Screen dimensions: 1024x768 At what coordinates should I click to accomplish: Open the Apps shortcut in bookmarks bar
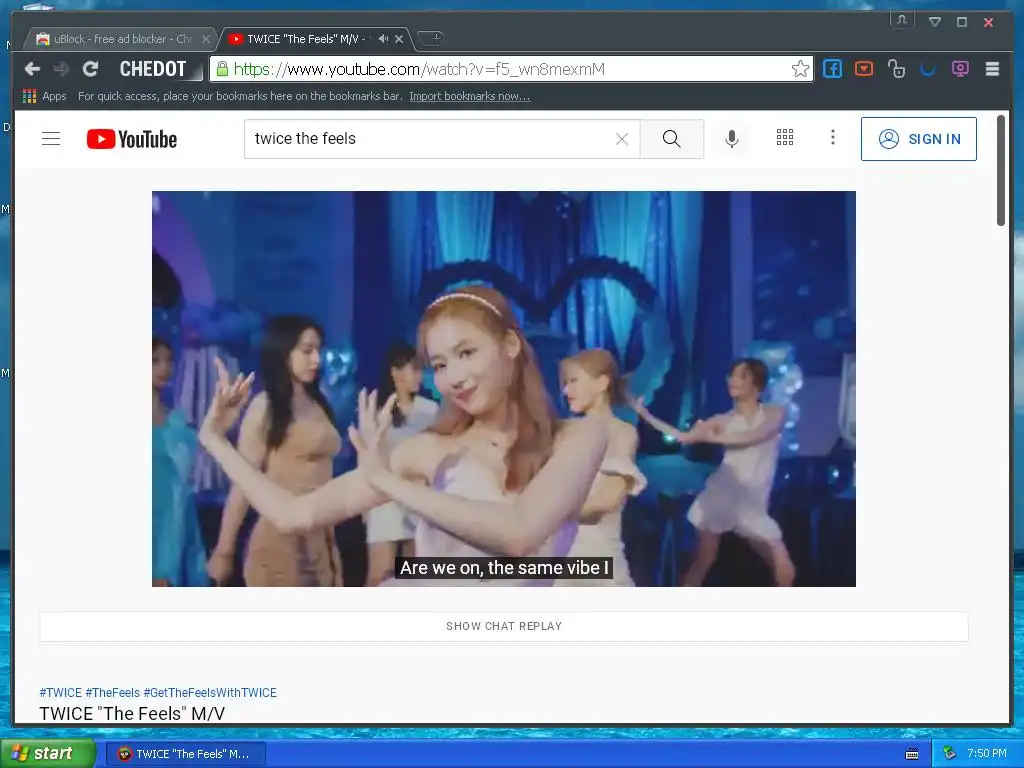pos(44,96)
